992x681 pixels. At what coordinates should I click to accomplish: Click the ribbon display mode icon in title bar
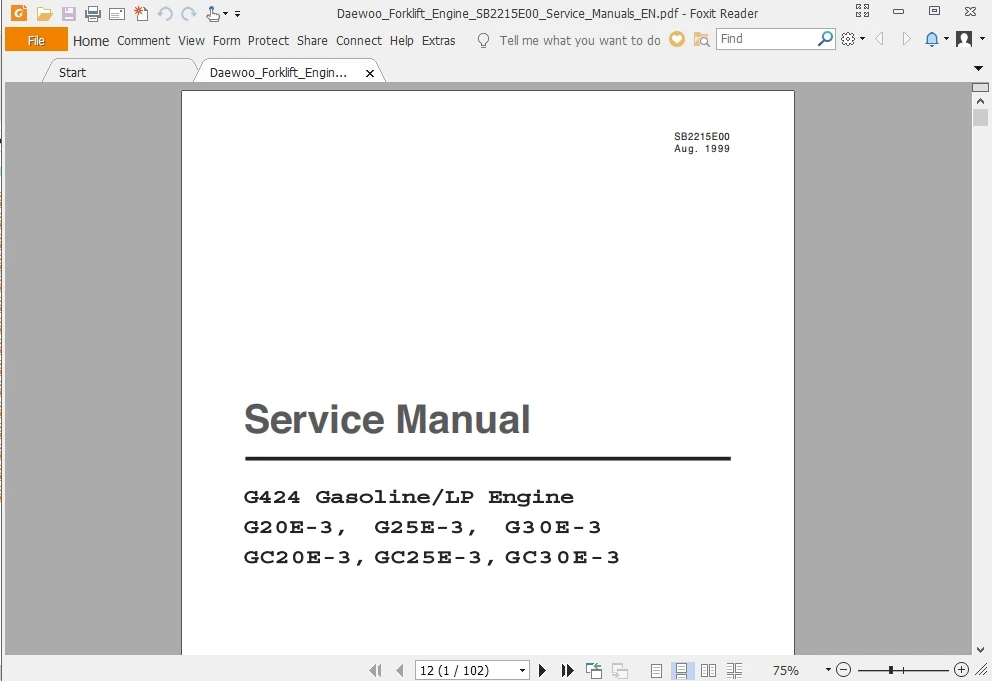click(862, 11)
